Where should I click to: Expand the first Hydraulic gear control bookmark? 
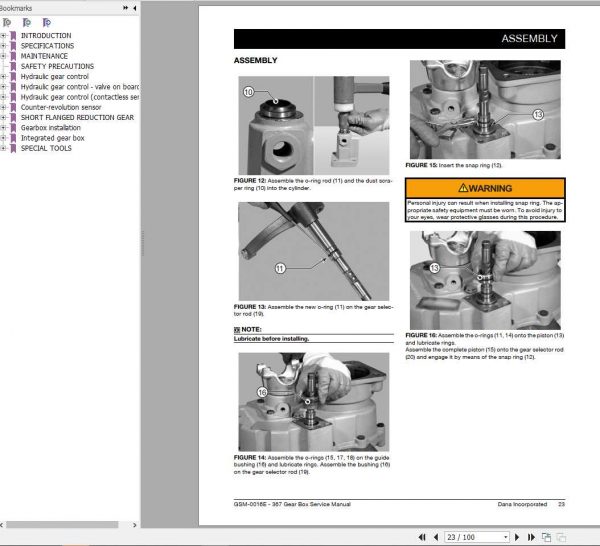3,77
